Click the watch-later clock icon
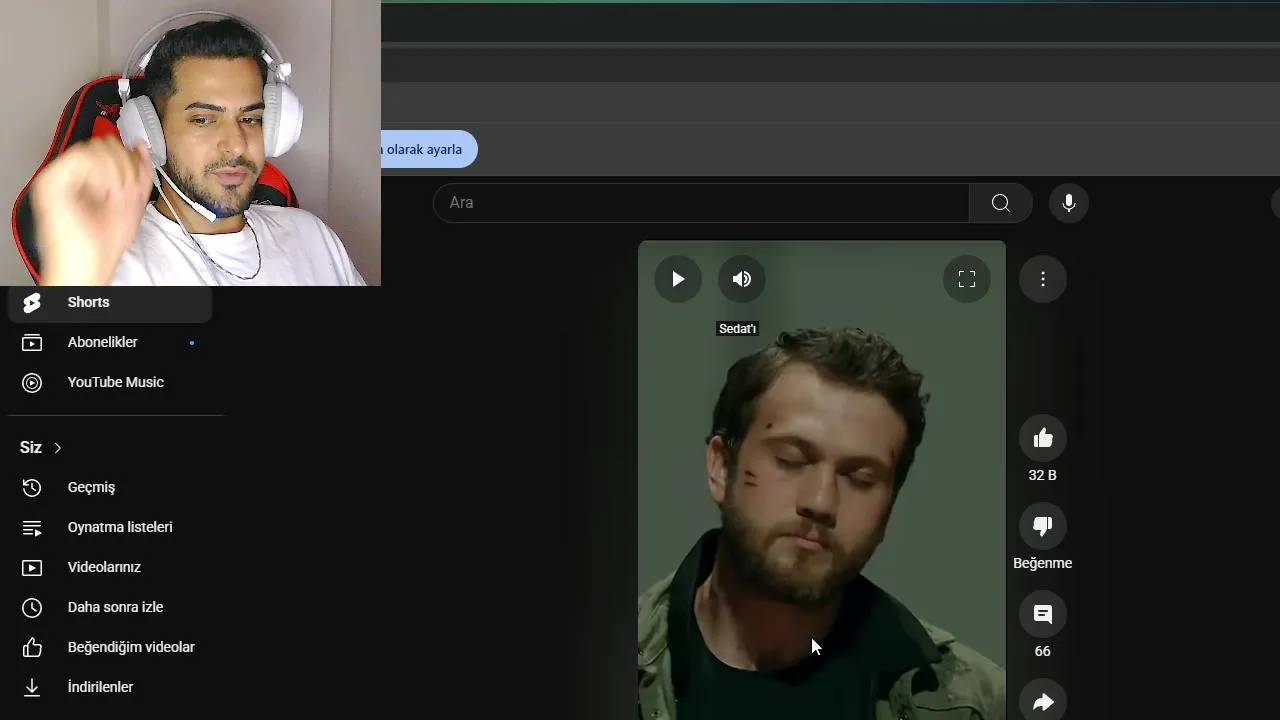1280x720 pixels. pyautogui.click(x=32, y=607)
